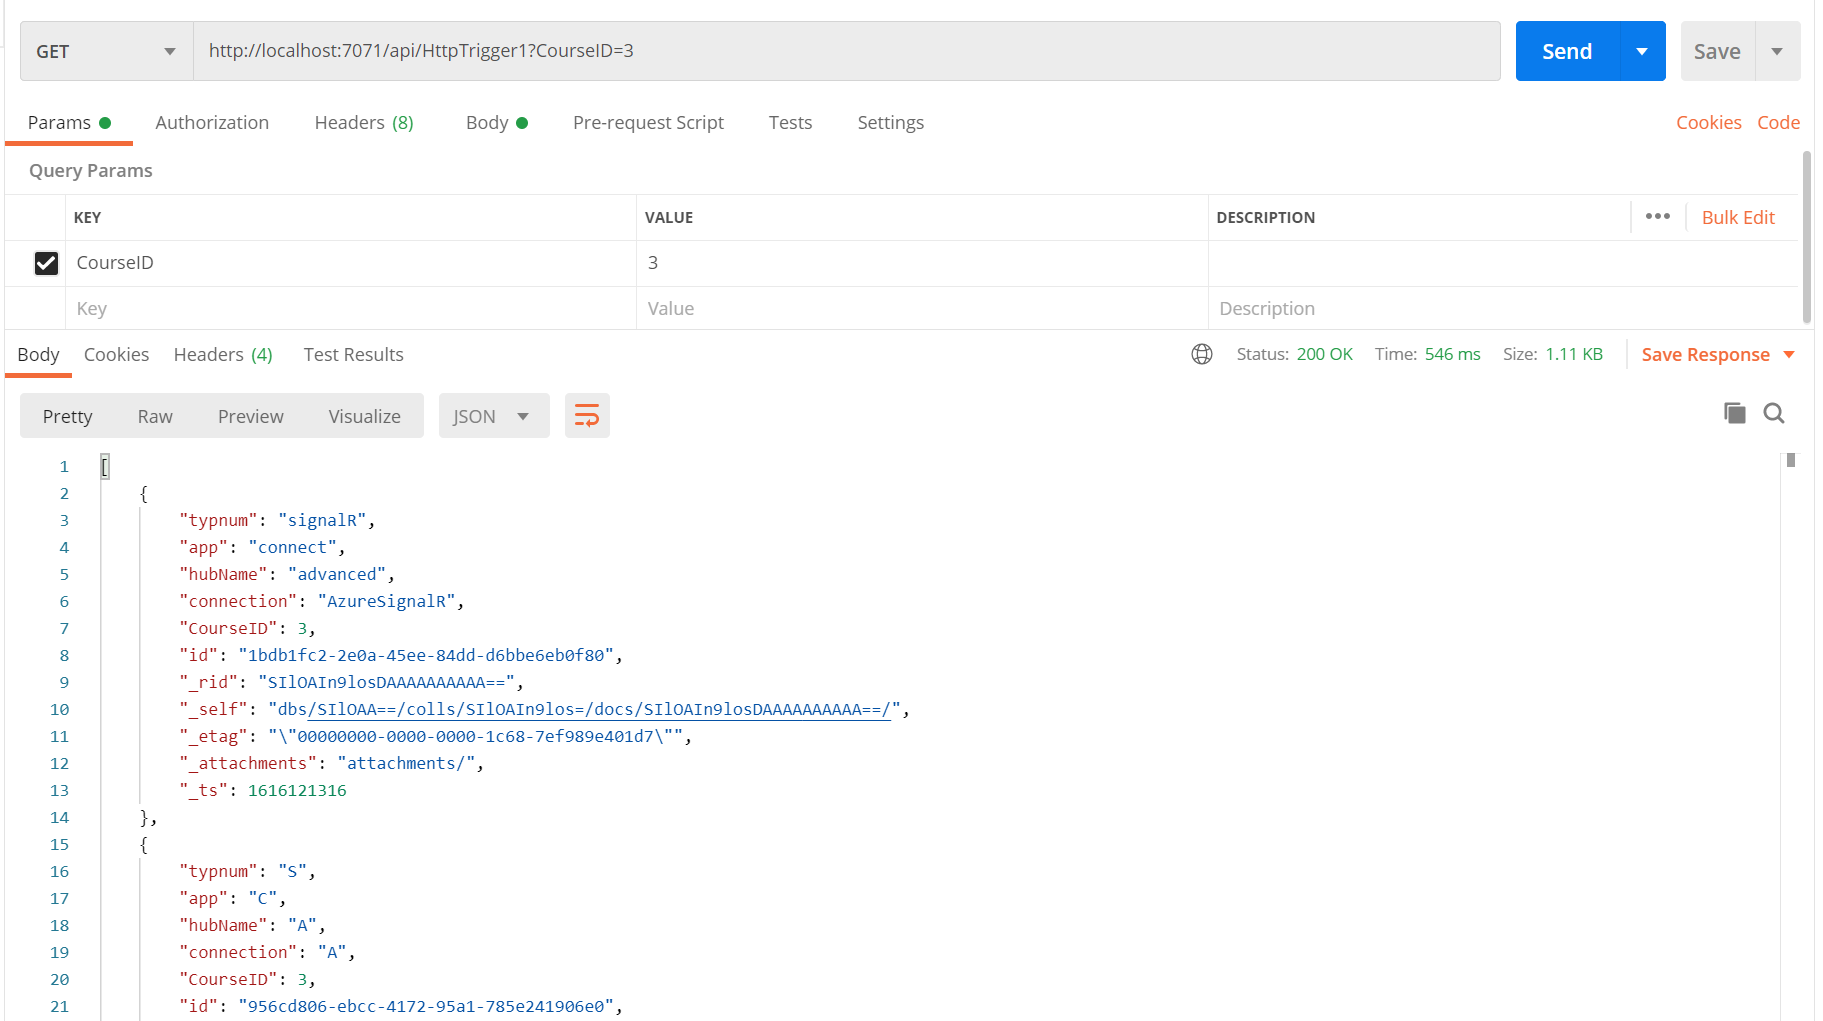Click the "546 ms" time value
Screen dimensions: 1823x1021
pyautogui.click(x=1452, y=354)
